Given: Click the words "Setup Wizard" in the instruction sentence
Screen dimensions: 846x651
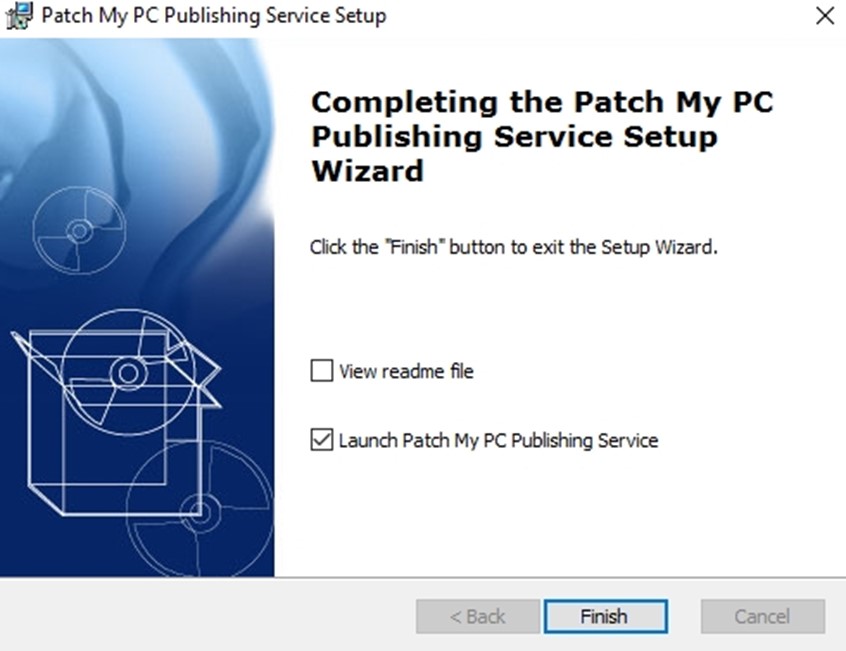Looking at the screenshot, I should click(x=659, y=247).
